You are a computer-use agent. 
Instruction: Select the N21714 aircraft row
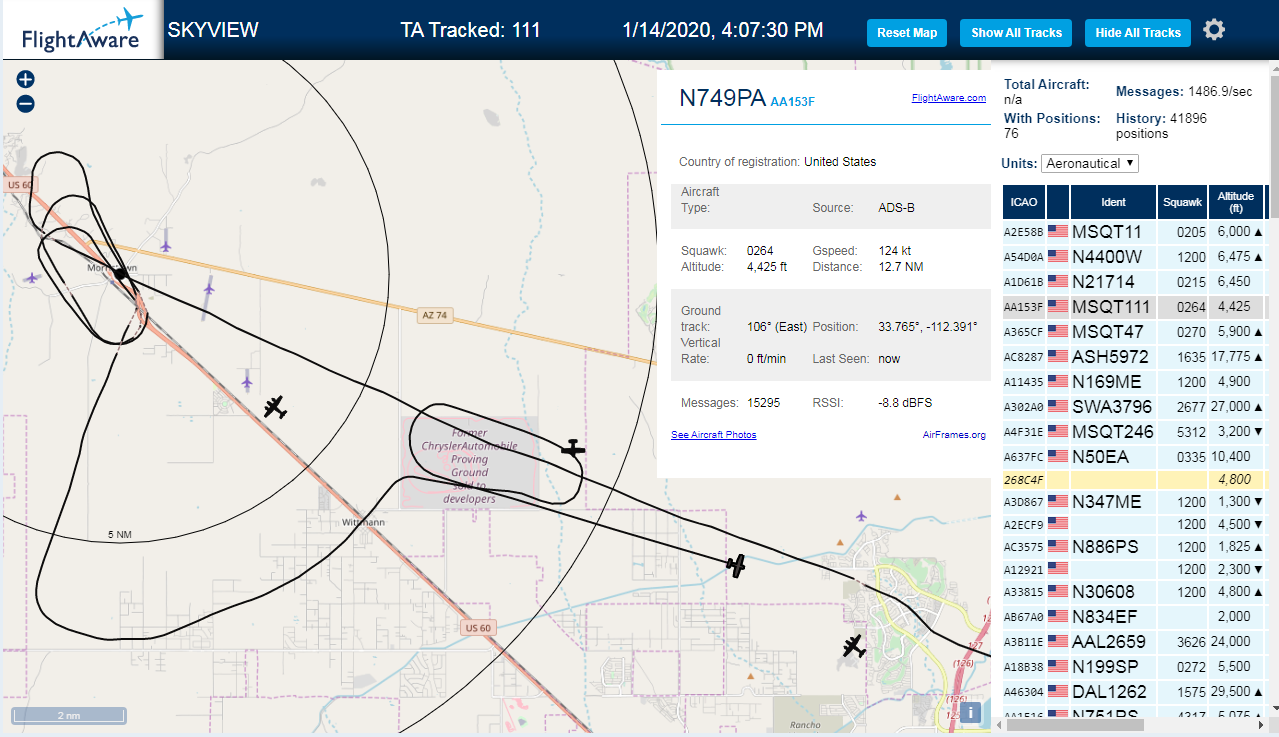tap(1134, 282)
